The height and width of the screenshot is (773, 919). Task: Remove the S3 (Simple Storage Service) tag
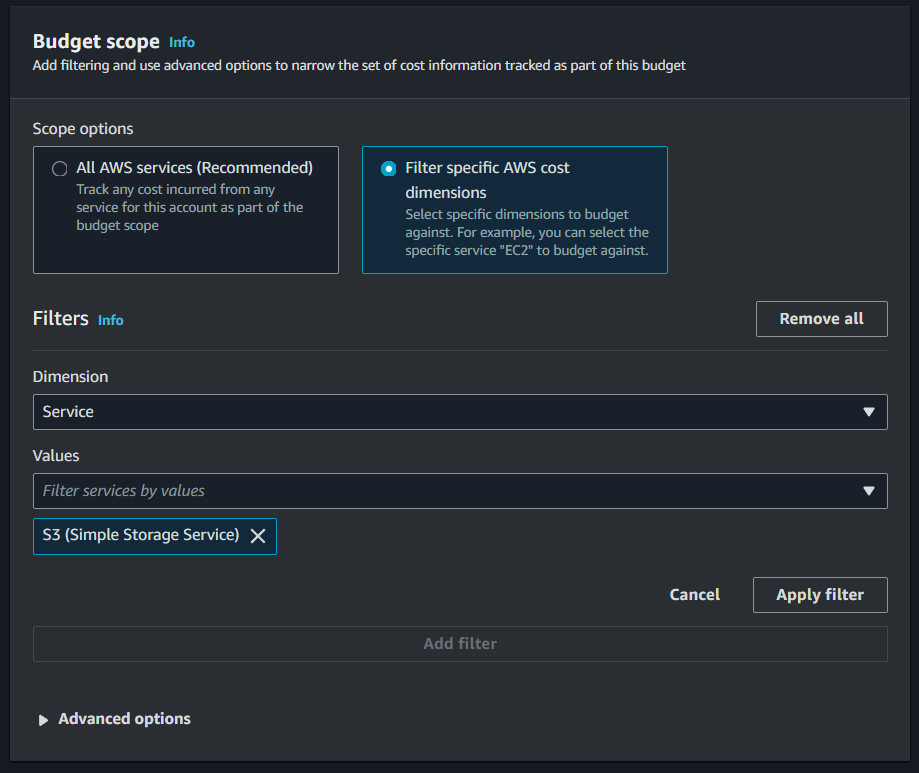(258, 536)
